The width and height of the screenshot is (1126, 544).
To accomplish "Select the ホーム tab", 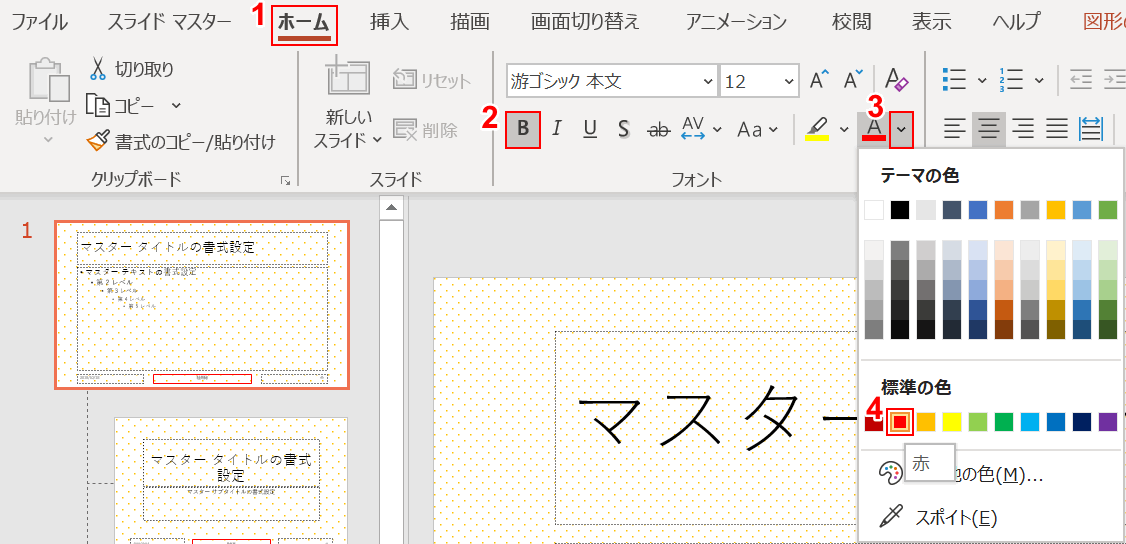I will tap(304, 22).
